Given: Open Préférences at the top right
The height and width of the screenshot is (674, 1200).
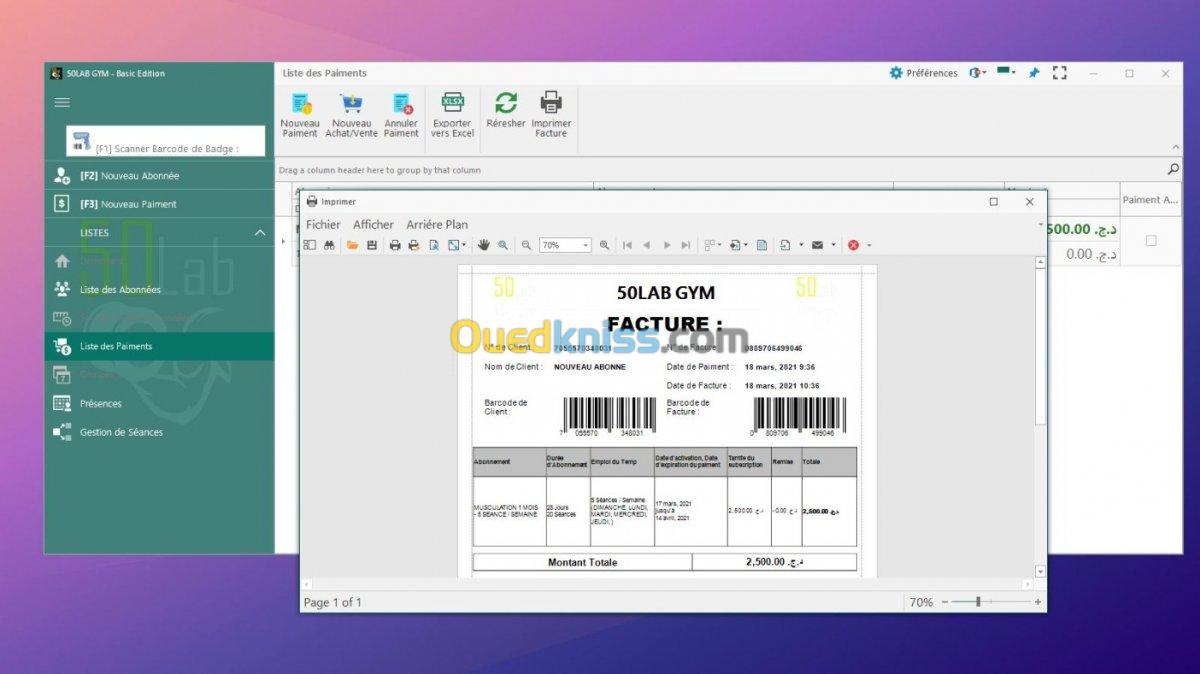Looking at the screenshot, I should [x=923, y=73].
